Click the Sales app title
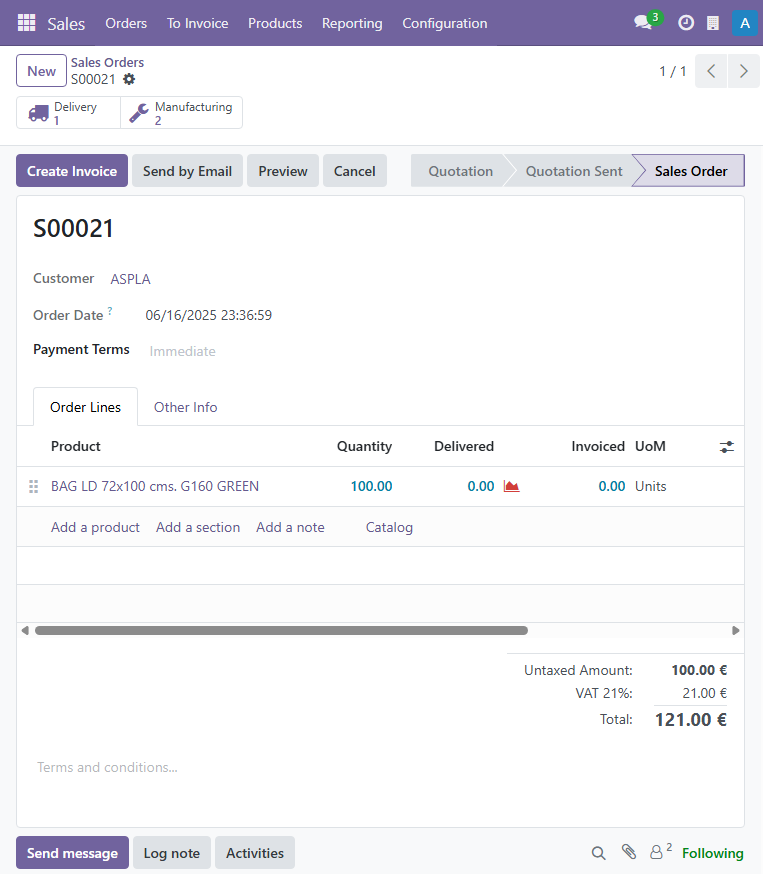763x874 pixels. coord(66,24)
